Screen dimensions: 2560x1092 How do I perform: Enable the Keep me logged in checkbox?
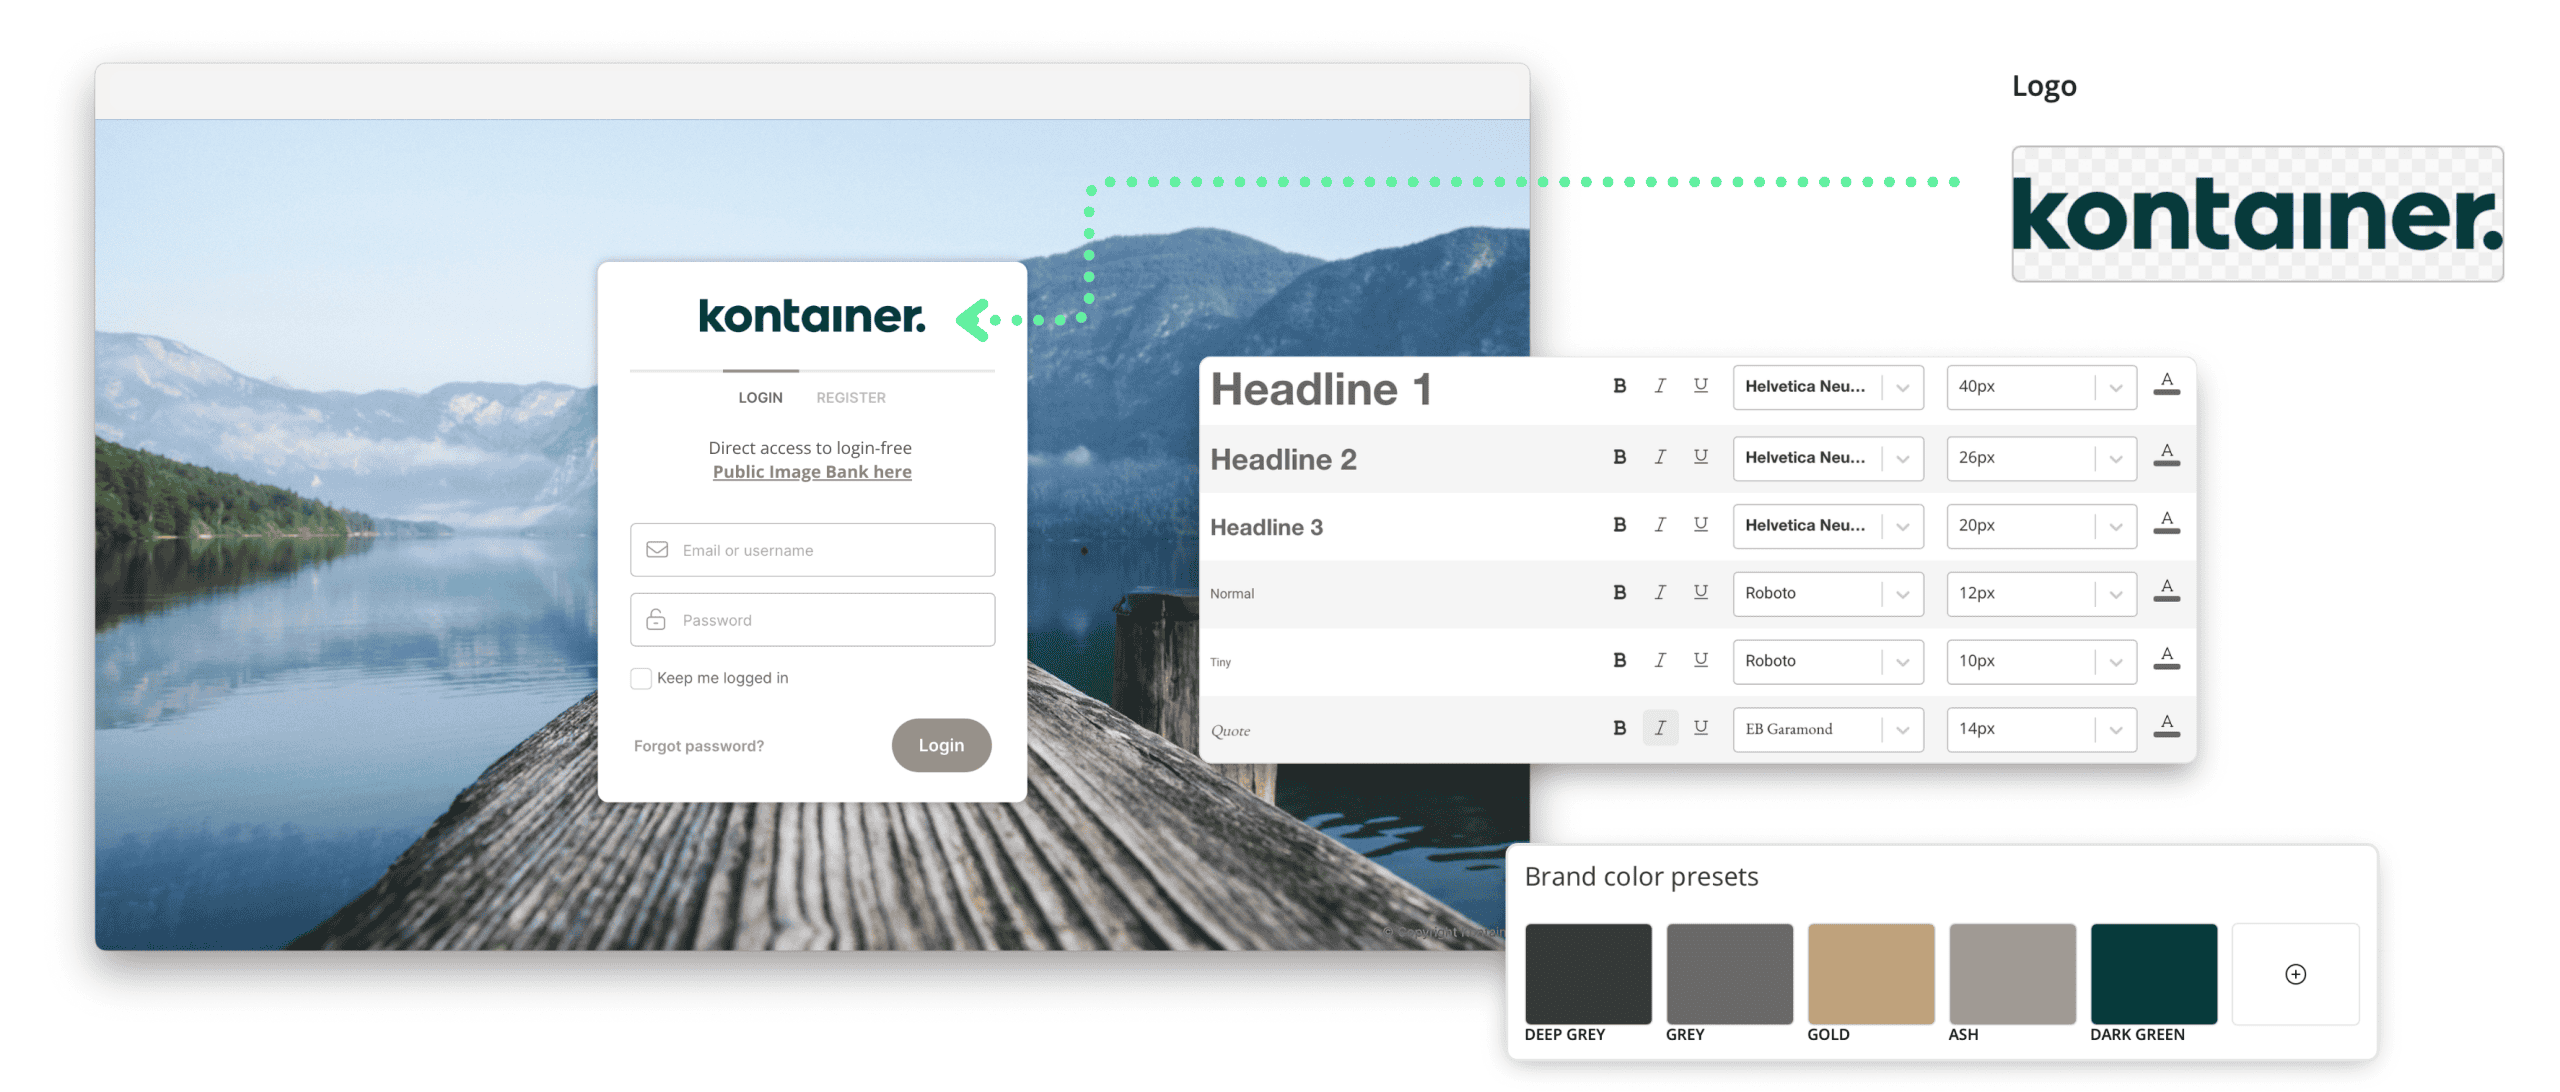click(x=641, y=678)
